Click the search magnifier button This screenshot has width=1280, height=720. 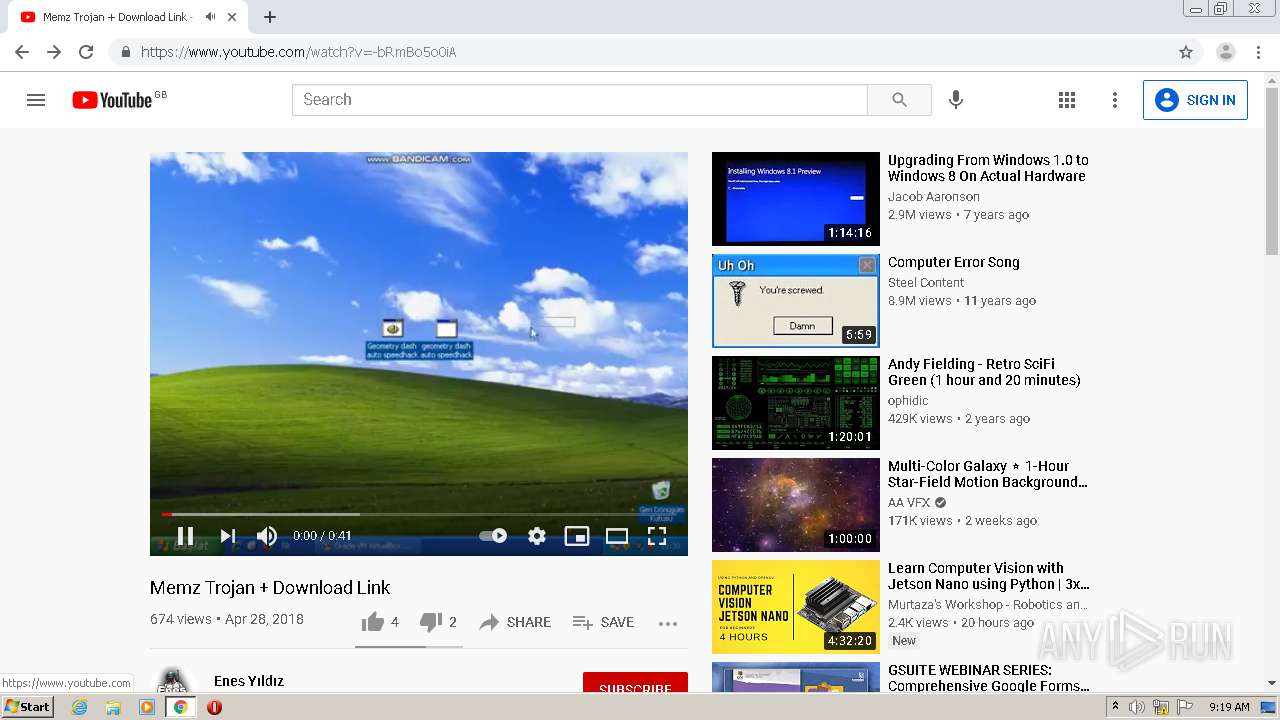tap(899, 100)
